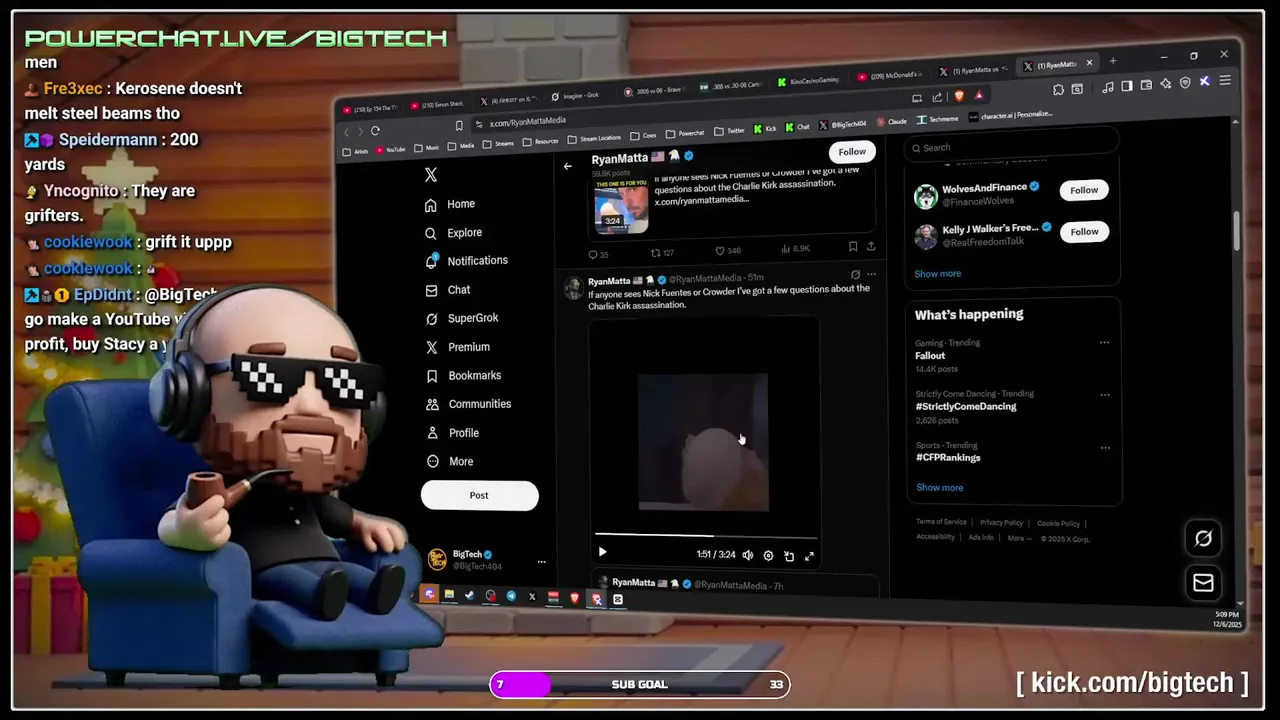Share the tweet above the video post
This screenshot has width=1280, height=720.
pos(871,246)
